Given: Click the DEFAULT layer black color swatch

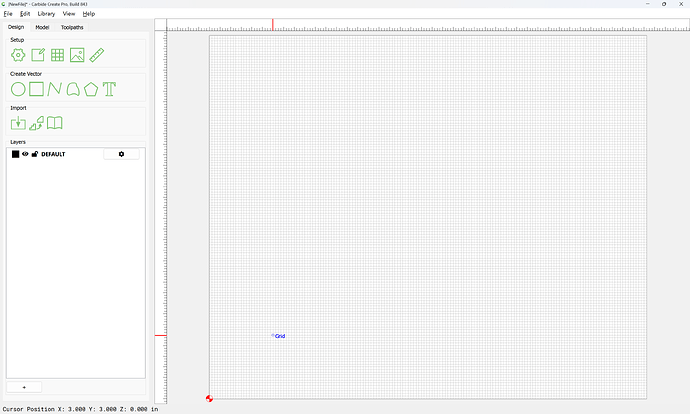Looking at the screenshot, I should [15, 154].
